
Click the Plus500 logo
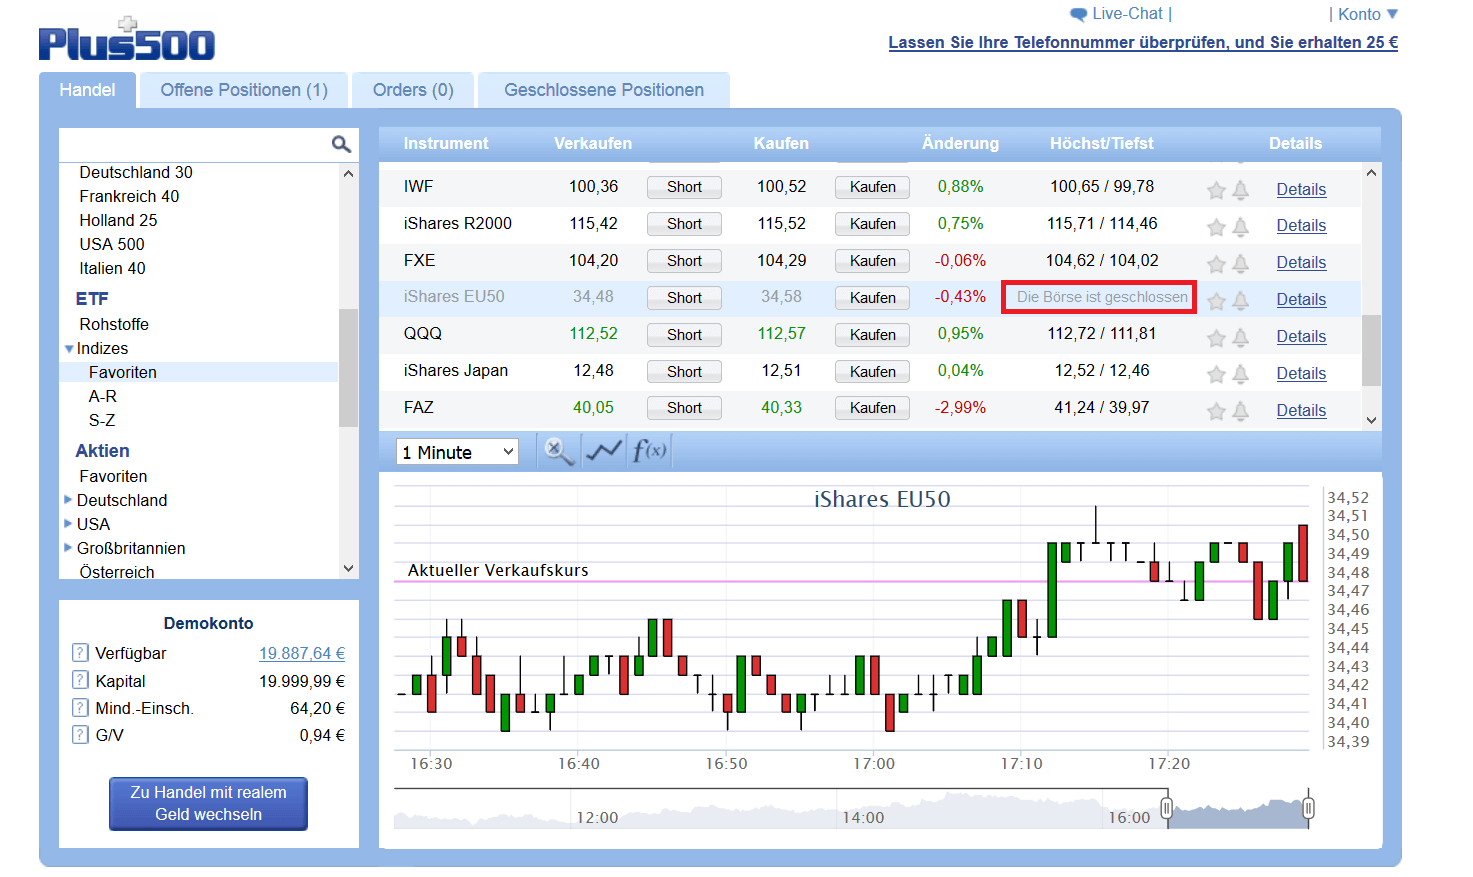pos(127,40)
